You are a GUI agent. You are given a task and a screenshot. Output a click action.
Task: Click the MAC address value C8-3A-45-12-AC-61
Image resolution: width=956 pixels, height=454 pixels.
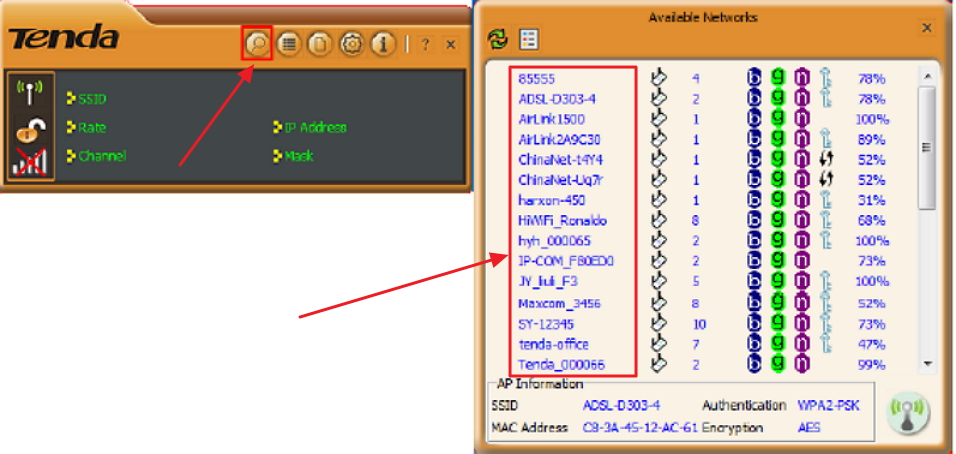[x=640, y=427]
